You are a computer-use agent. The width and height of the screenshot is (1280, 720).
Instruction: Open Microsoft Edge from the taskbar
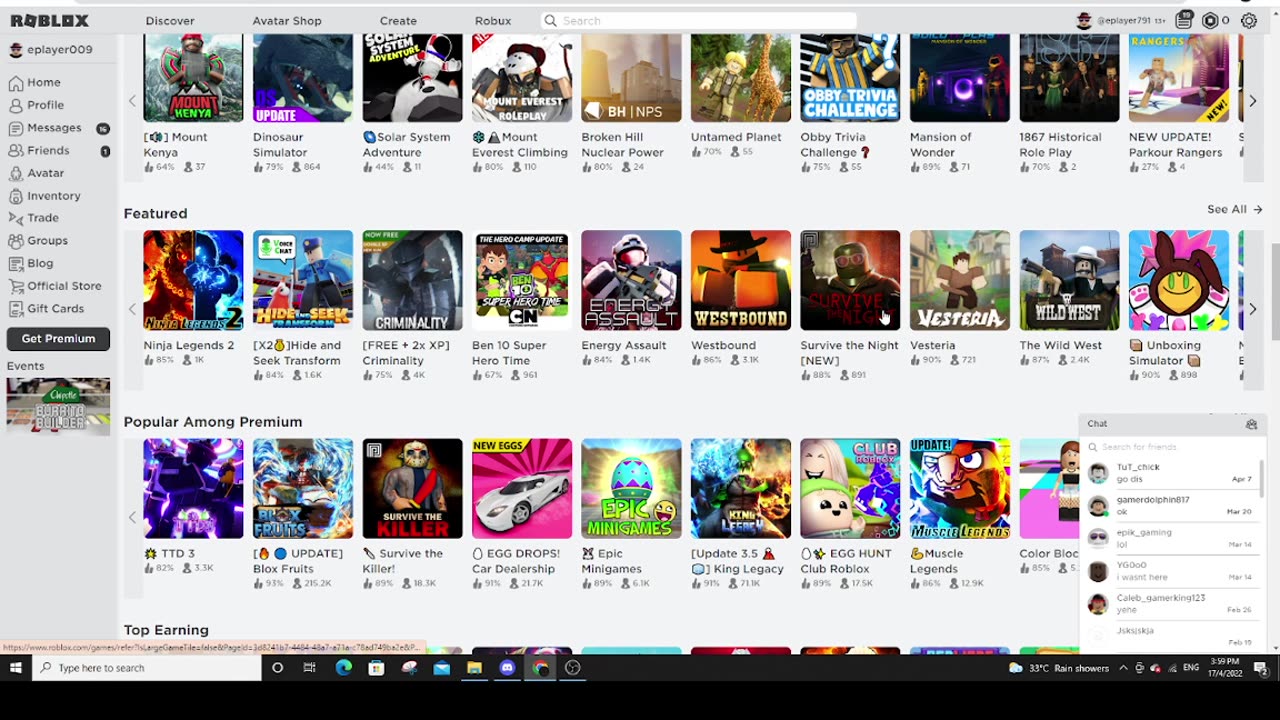(x=343, y=668)
